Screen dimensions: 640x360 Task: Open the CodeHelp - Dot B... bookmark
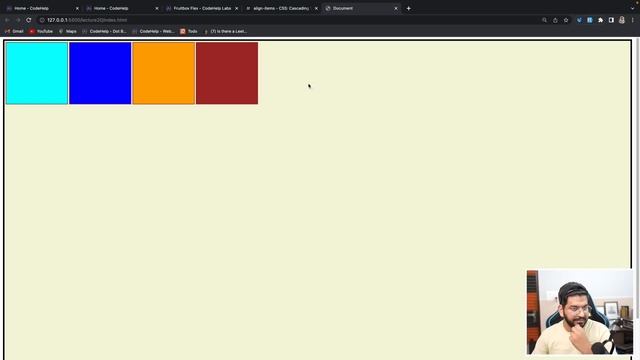point(104,31)
